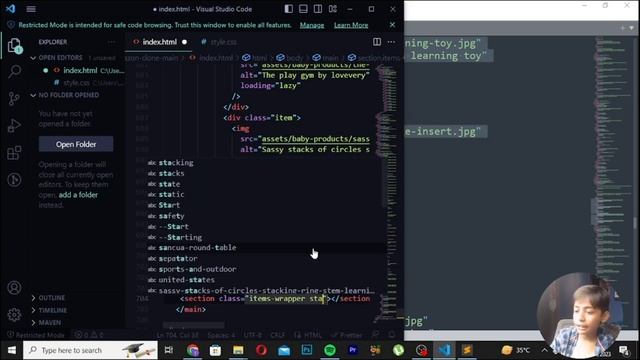Click the Manage link in banner

312,25
